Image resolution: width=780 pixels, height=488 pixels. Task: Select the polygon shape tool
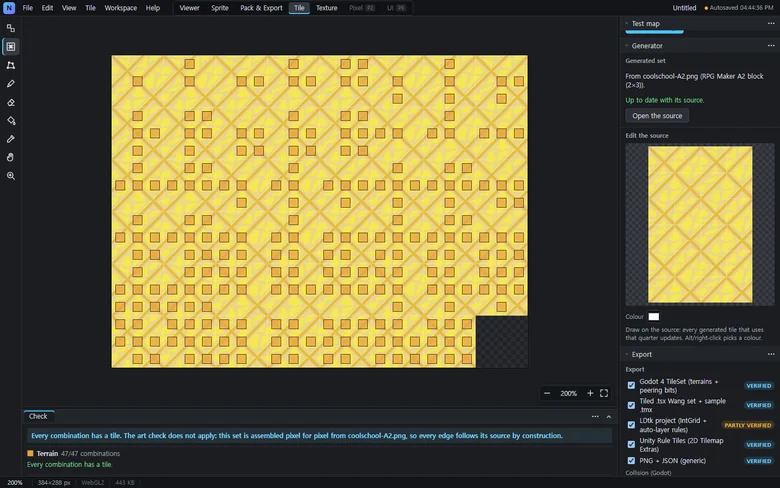pos(10,65)
